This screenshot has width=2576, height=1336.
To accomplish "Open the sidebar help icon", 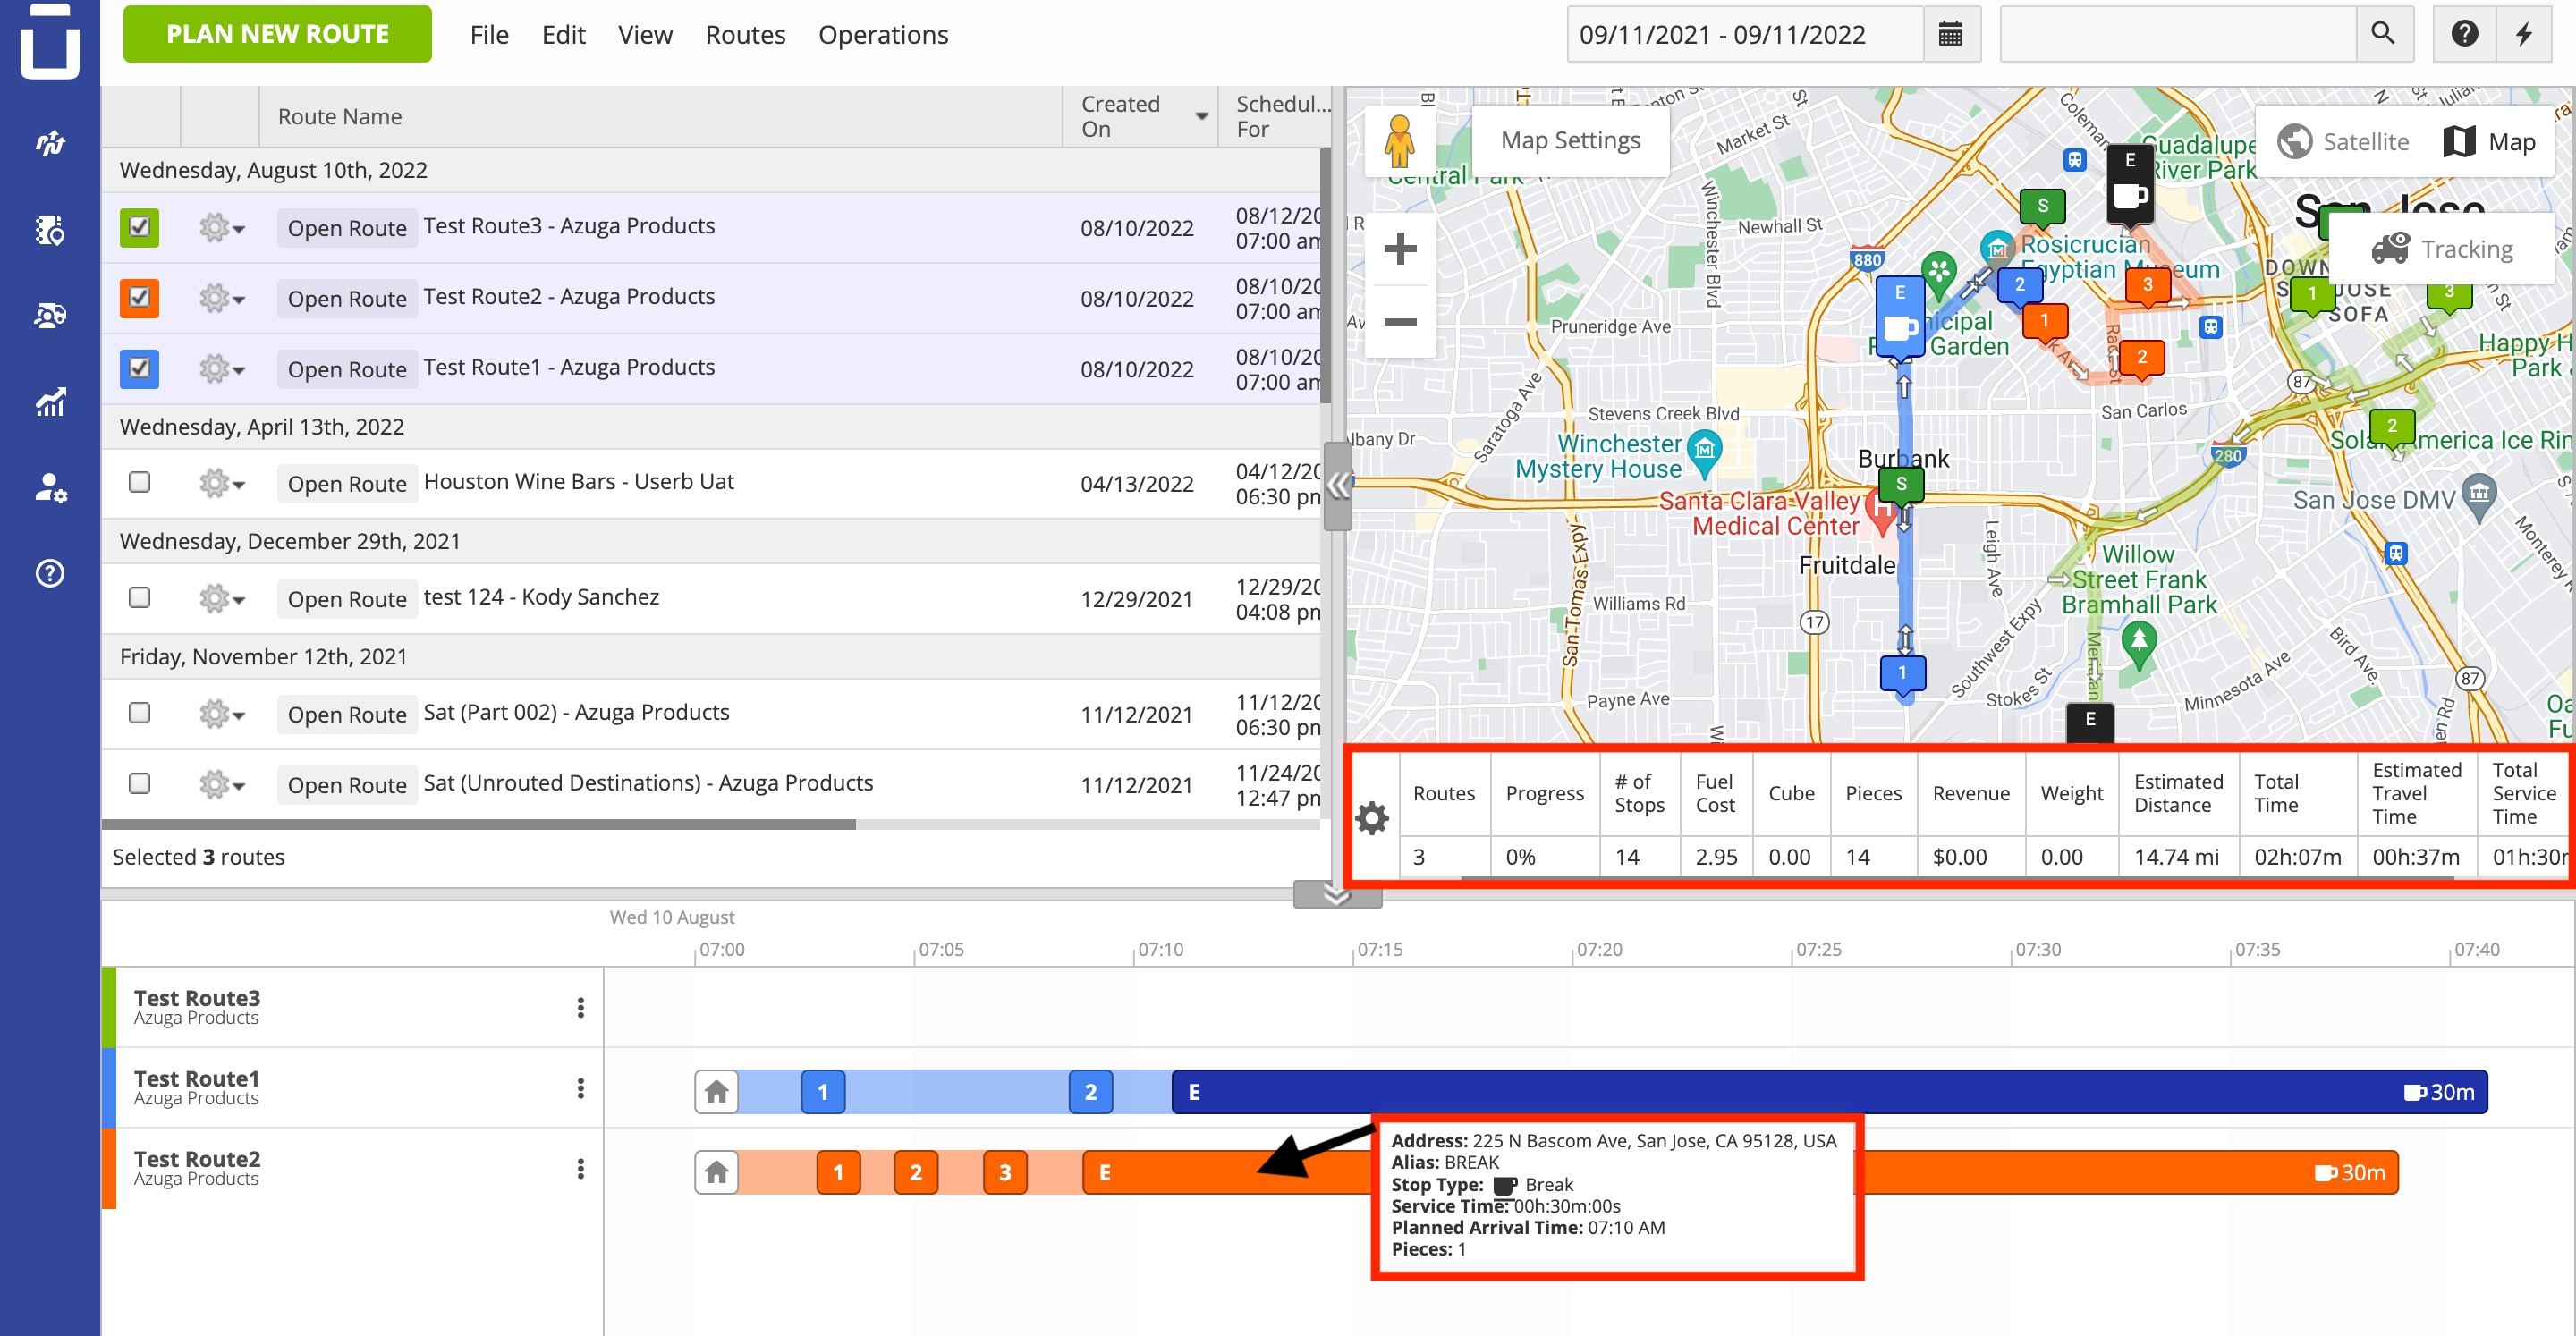I will [50, 573].
